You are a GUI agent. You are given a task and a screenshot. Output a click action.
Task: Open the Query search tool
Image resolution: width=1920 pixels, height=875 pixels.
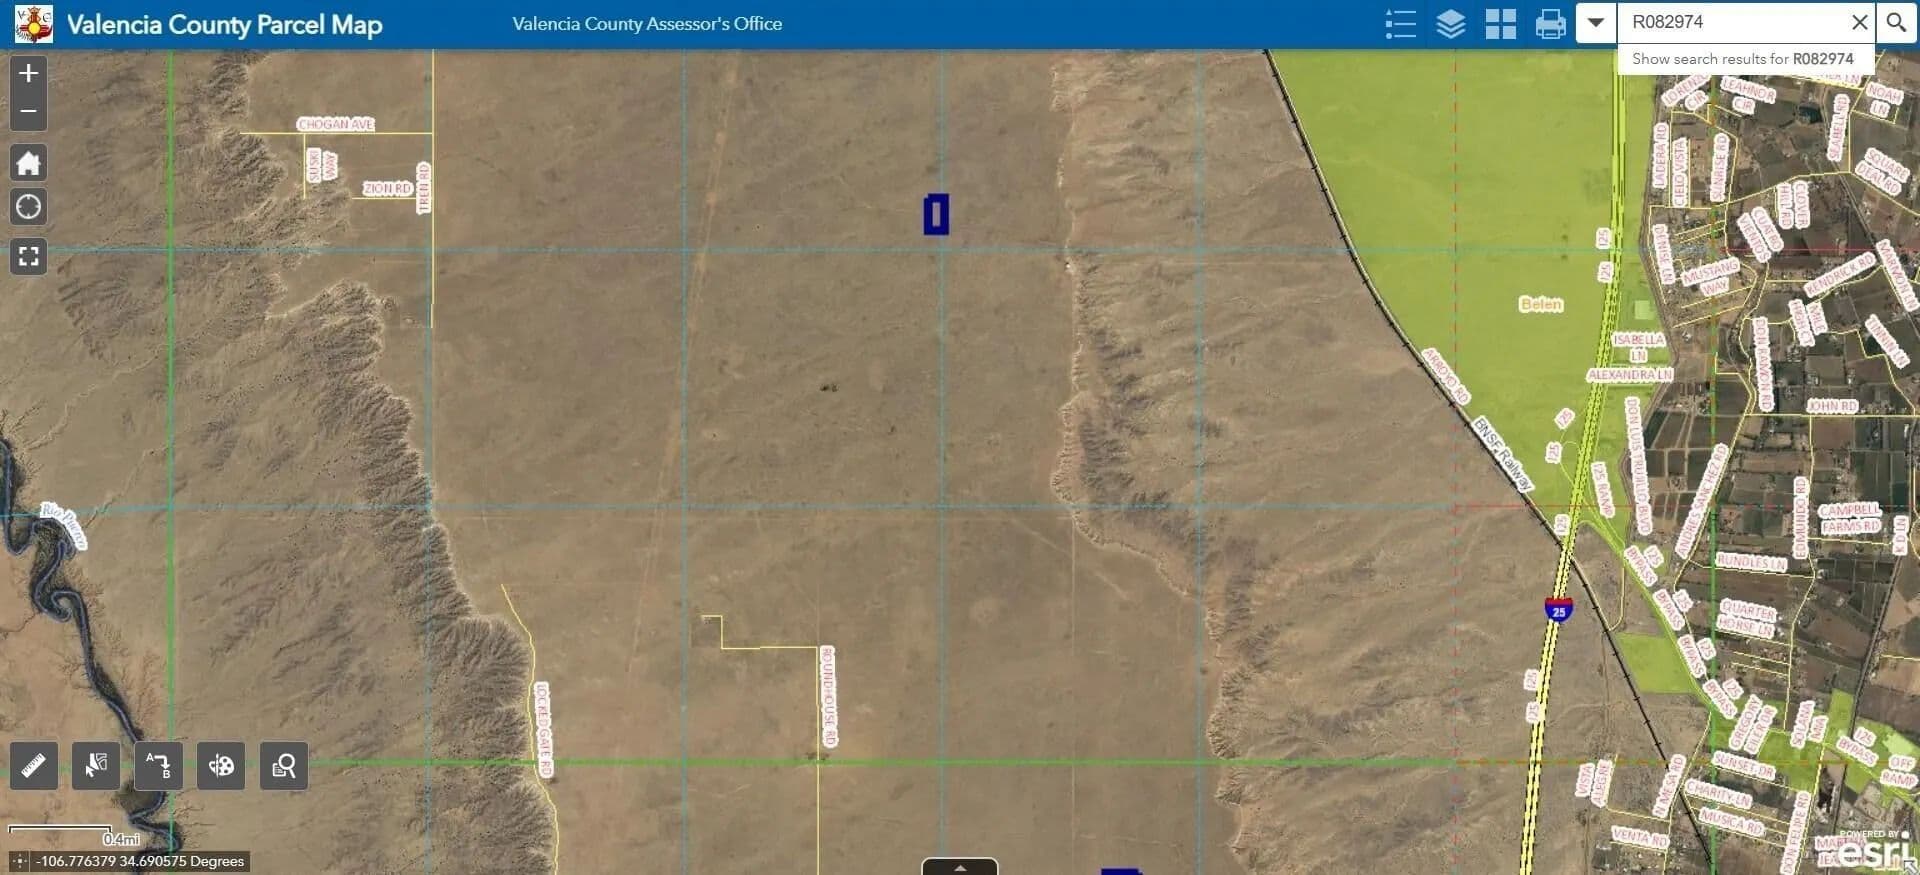[x=284, y=766]
